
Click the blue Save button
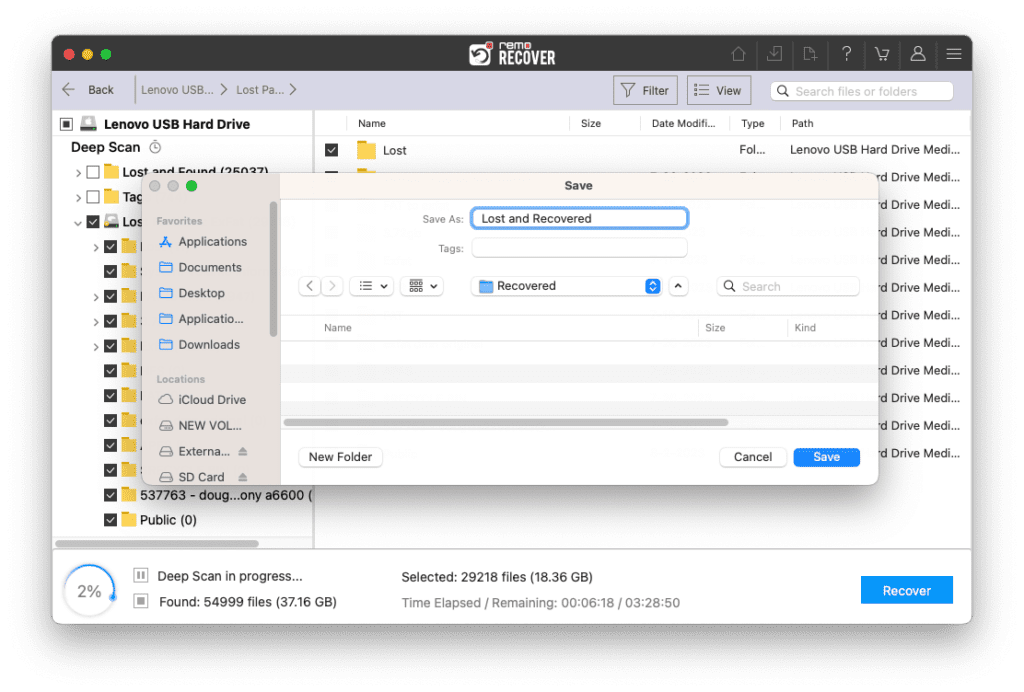tap(826, 457)
